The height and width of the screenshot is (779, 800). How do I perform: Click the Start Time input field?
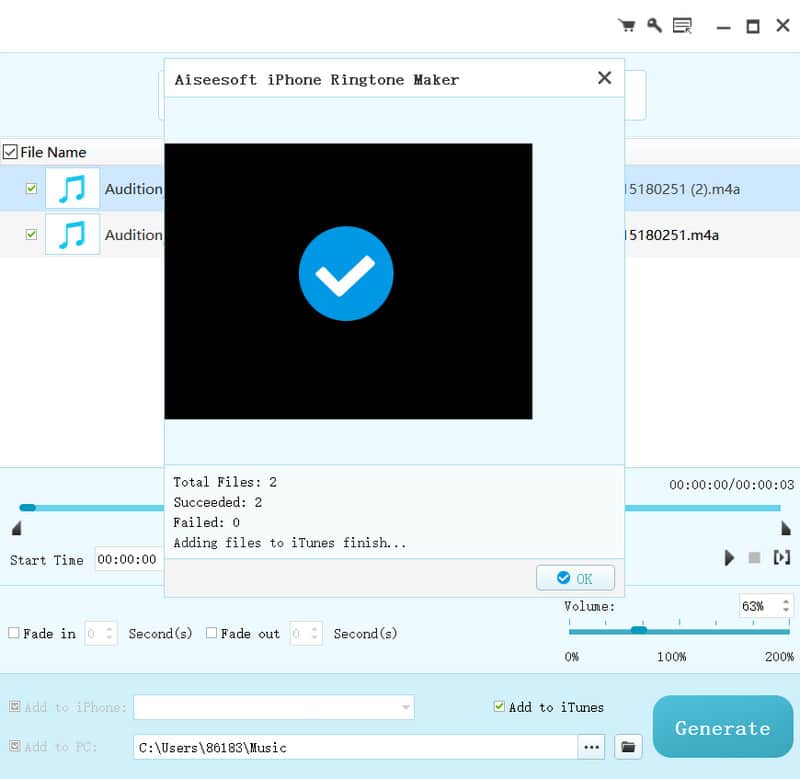point(129,560)
